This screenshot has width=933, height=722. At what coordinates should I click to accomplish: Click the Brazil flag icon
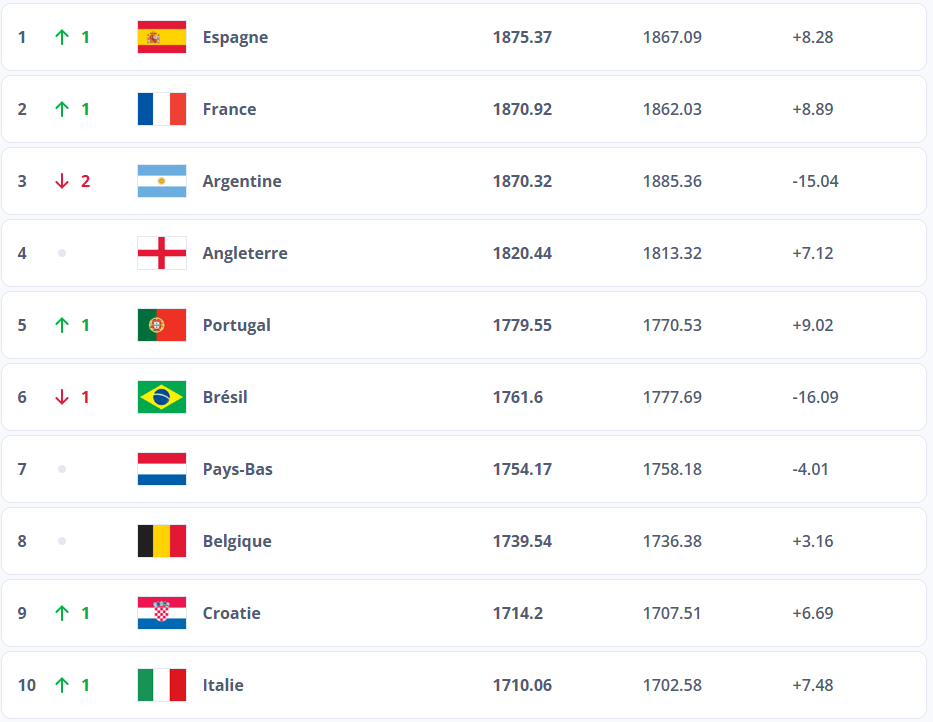coord(162,397)
